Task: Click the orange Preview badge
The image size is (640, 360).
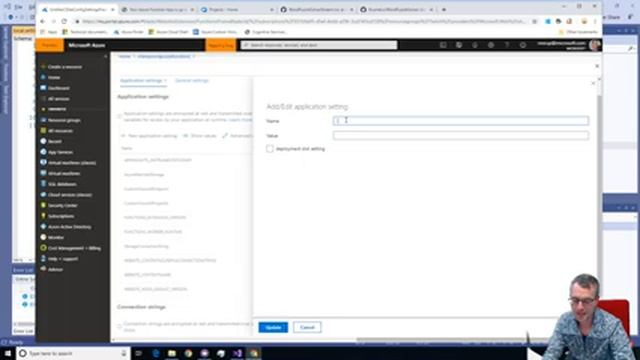Action: [49, 45]
